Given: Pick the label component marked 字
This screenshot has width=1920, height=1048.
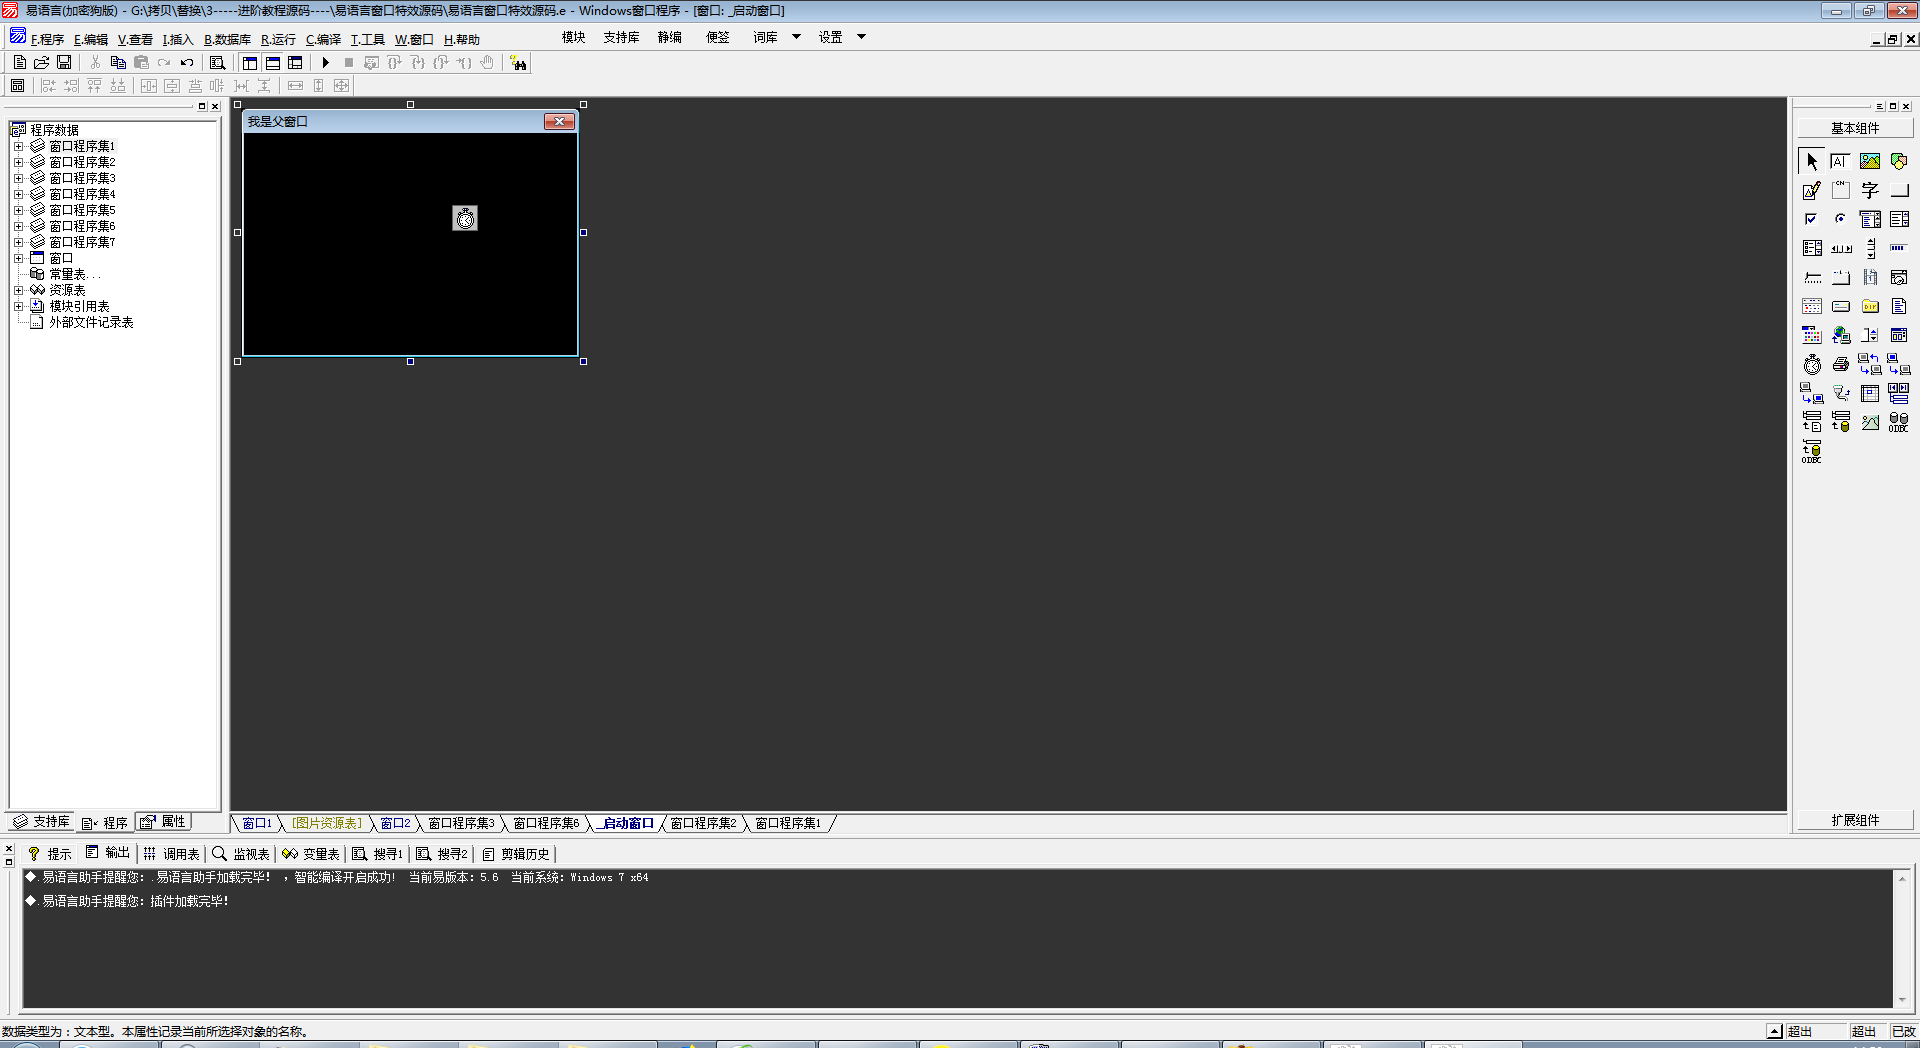Looking at the screenshot, I should tap(1870, 190).
